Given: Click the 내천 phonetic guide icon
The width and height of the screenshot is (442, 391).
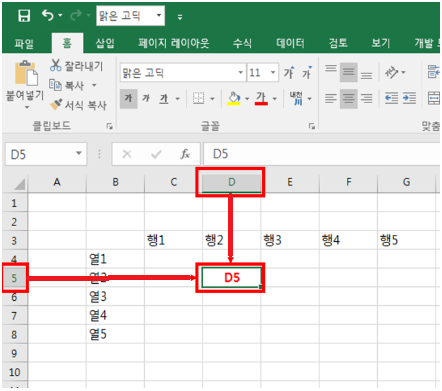Looking at the screenshot, I should [x=296, y=99].
